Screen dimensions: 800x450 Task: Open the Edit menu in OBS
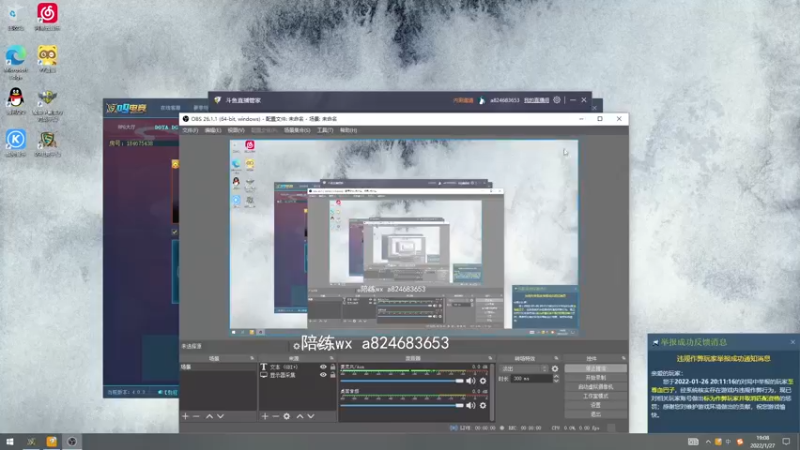pyautogui.click(x=213, y=131)
